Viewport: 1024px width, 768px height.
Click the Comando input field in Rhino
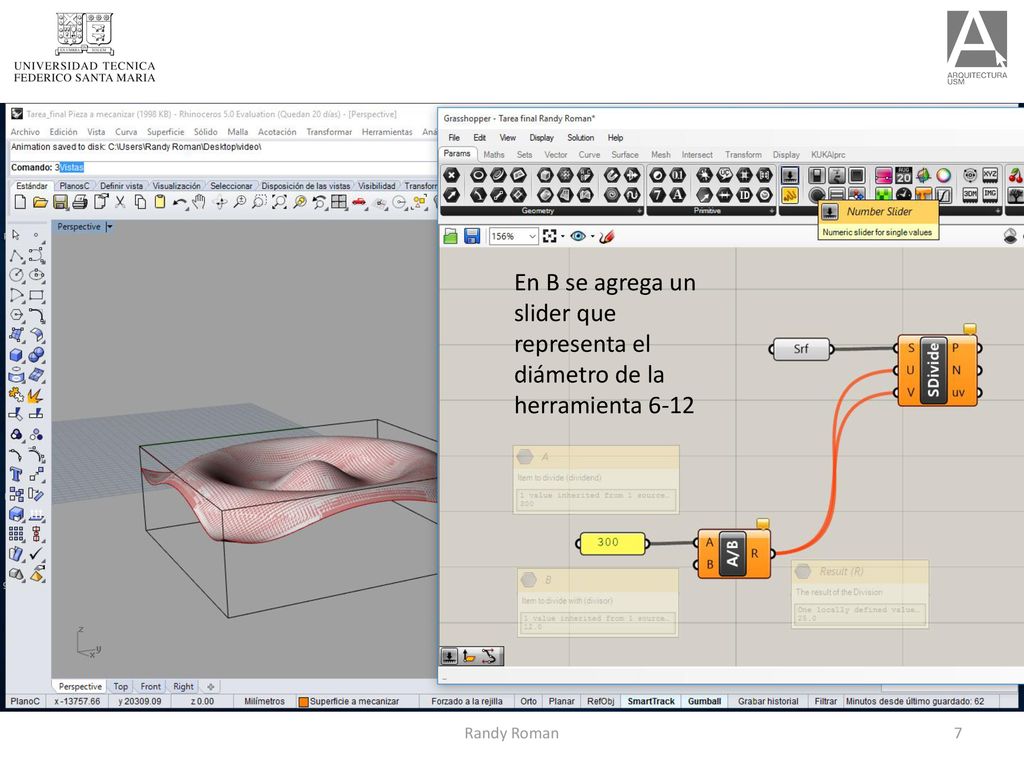[x=223, y=167]
